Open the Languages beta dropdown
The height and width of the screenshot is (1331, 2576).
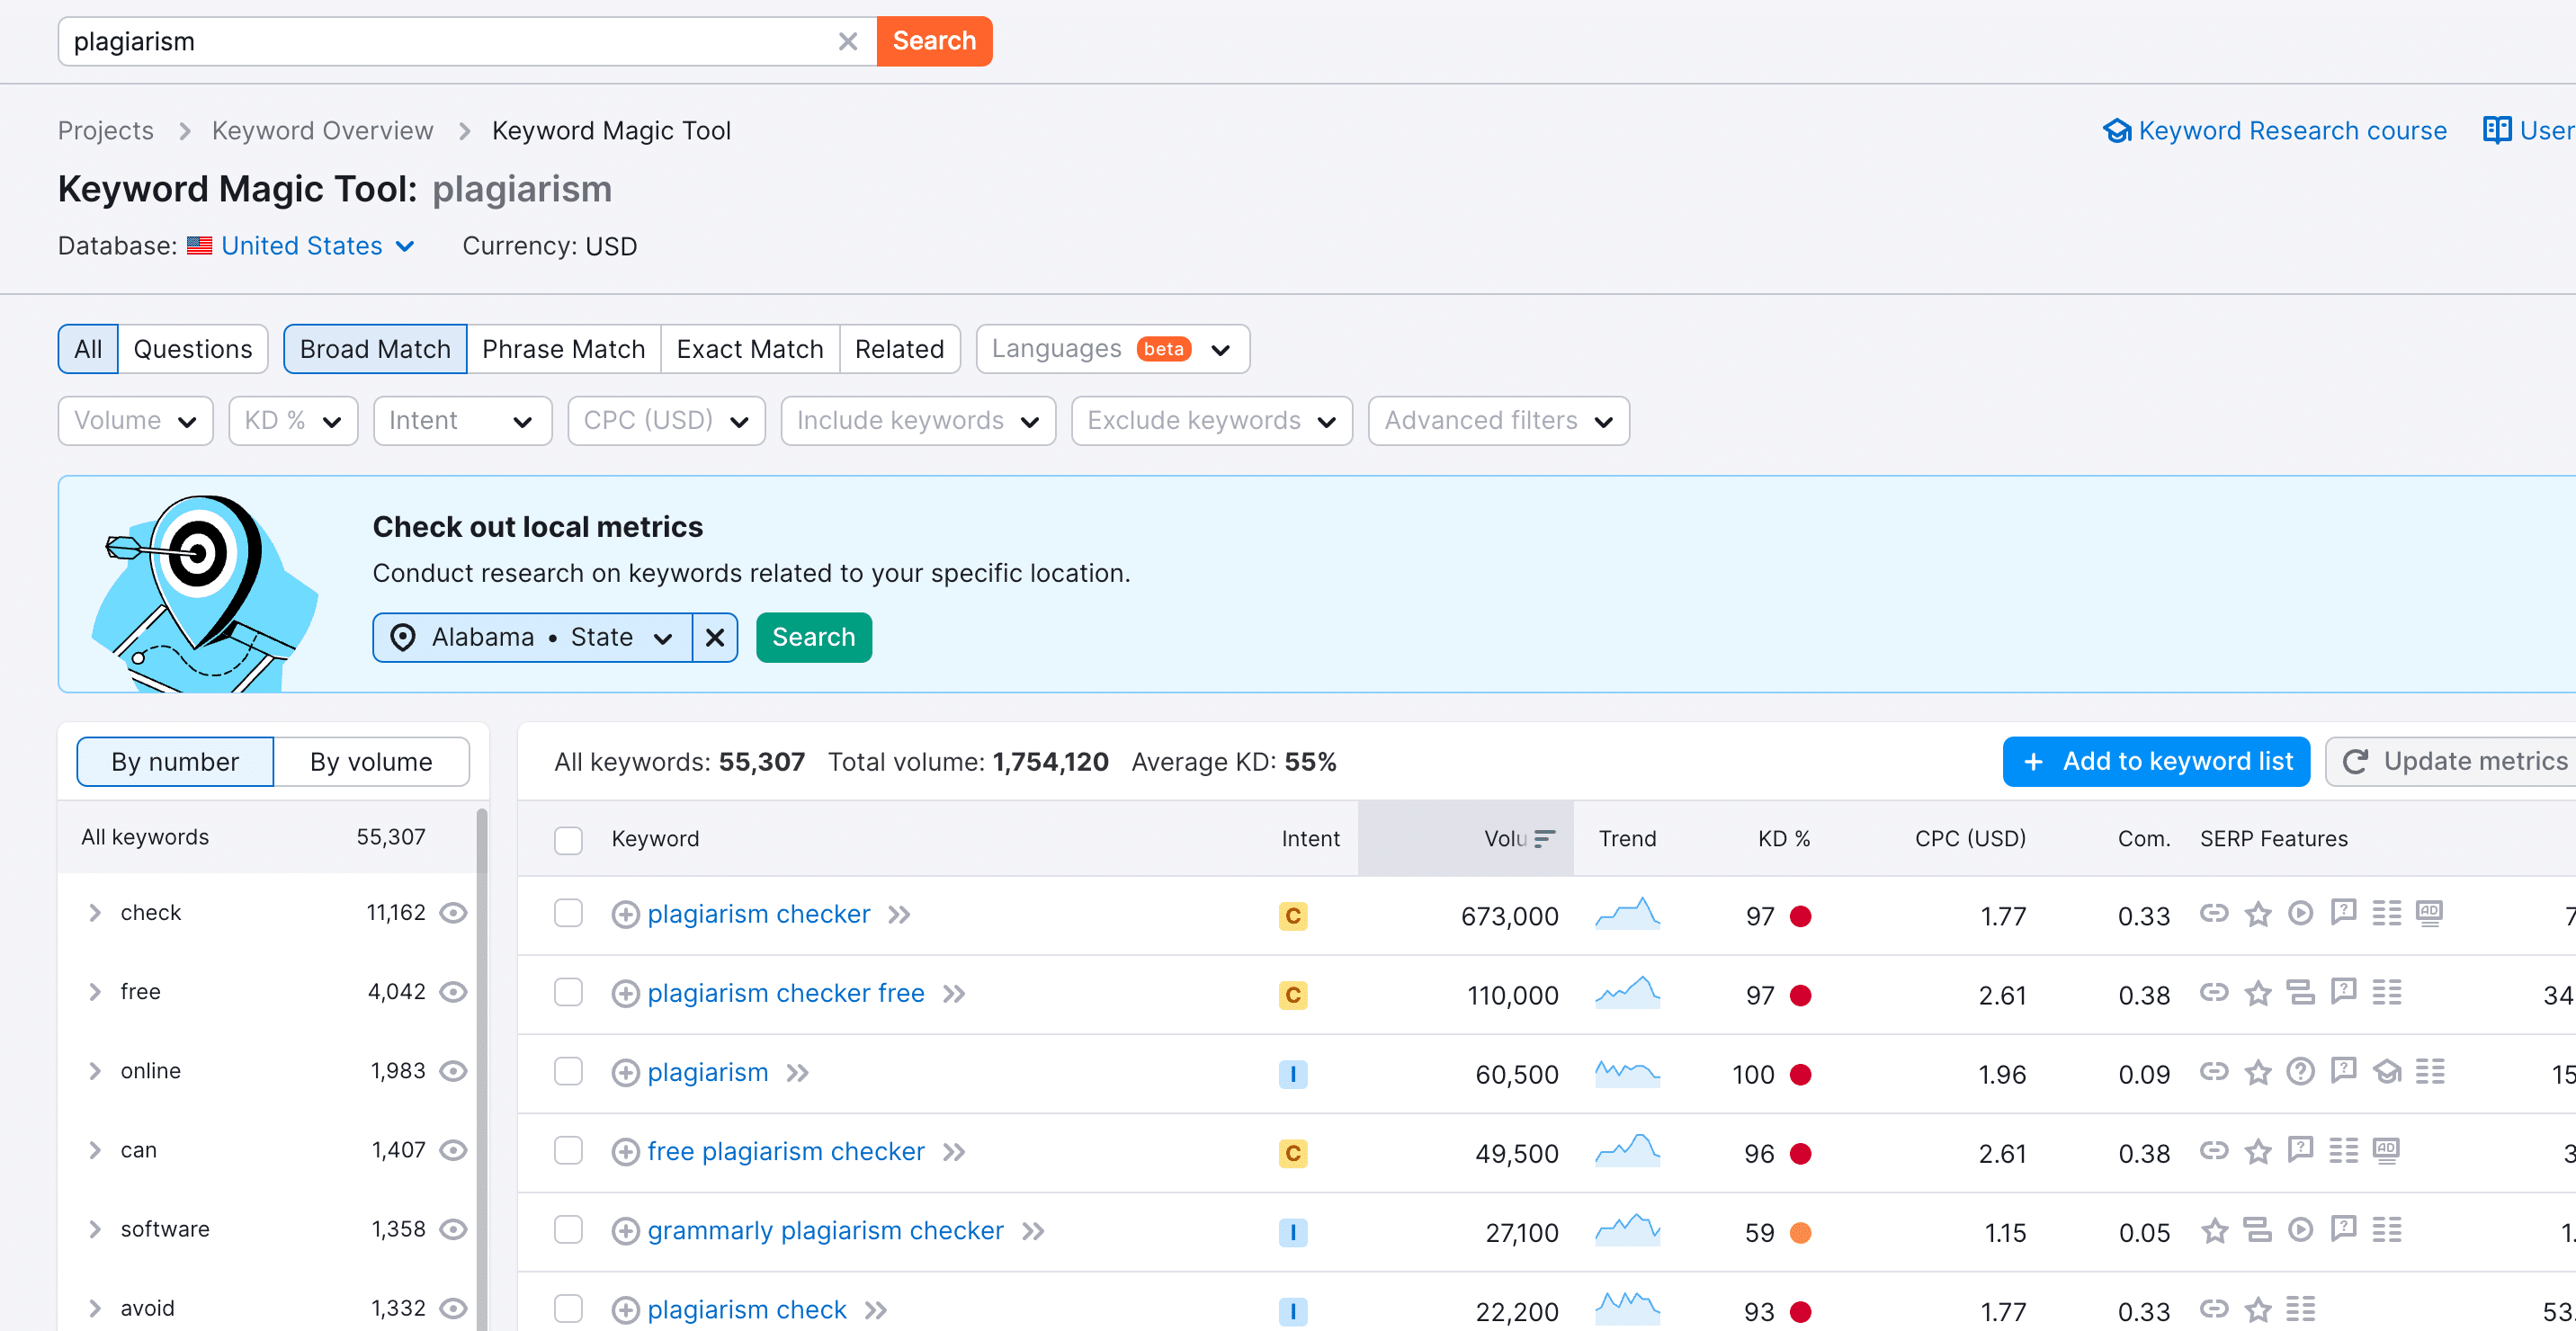pyautogui.click(x=1112, y=349)
